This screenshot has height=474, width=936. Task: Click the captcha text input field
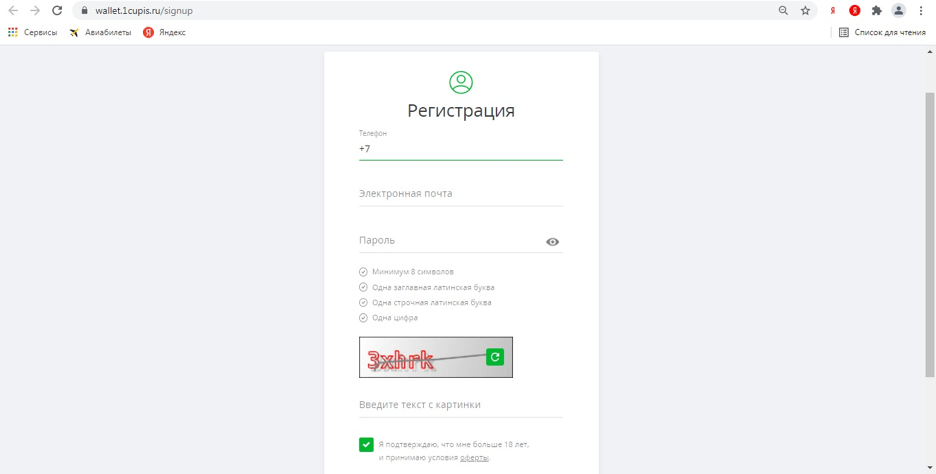[x=460, y=405]
